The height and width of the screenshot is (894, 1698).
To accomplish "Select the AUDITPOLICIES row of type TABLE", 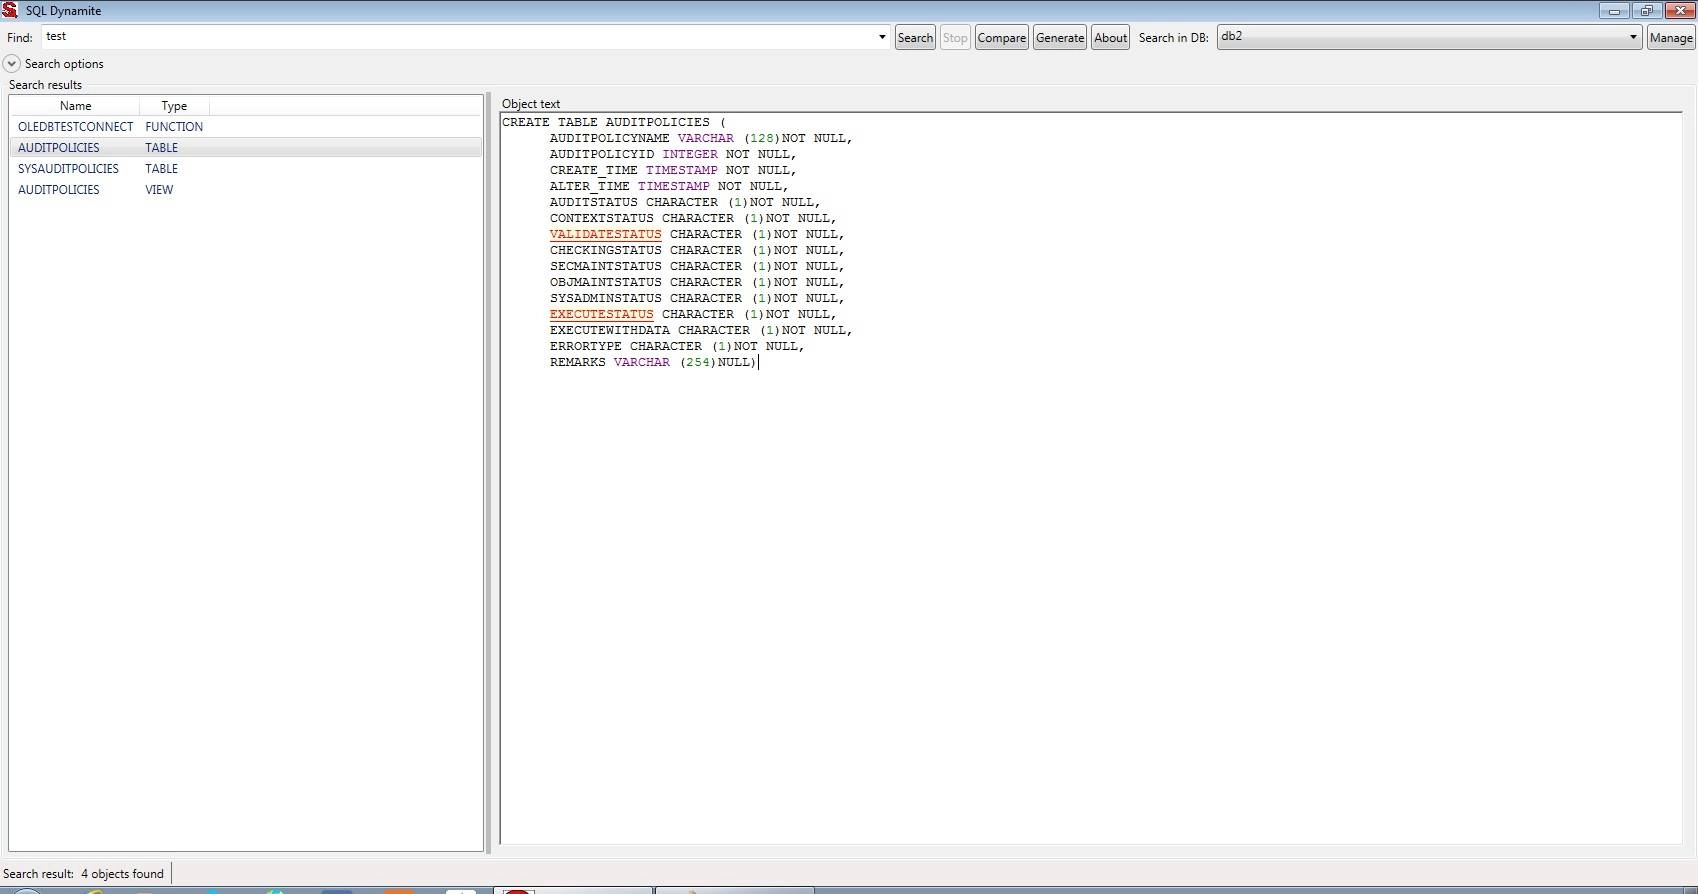I will pos(246,148).
